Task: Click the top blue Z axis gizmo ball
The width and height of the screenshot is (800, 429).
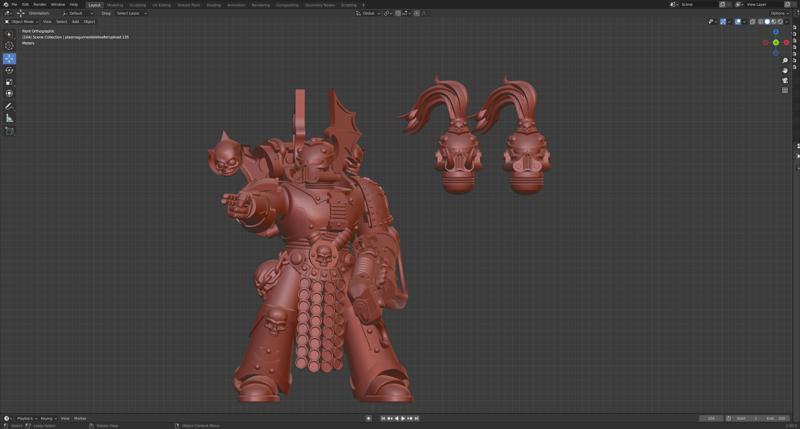Action: [x=776, y=32]
